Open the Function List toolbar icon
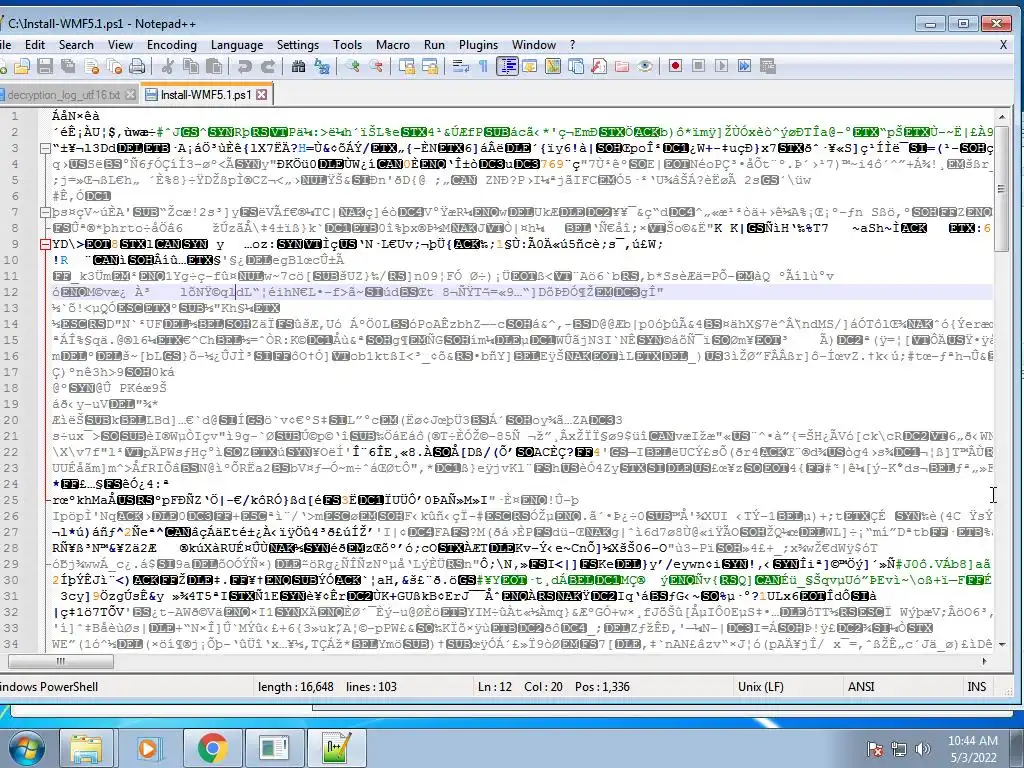Screen dimensions: 1024x768 pos(599,66)
